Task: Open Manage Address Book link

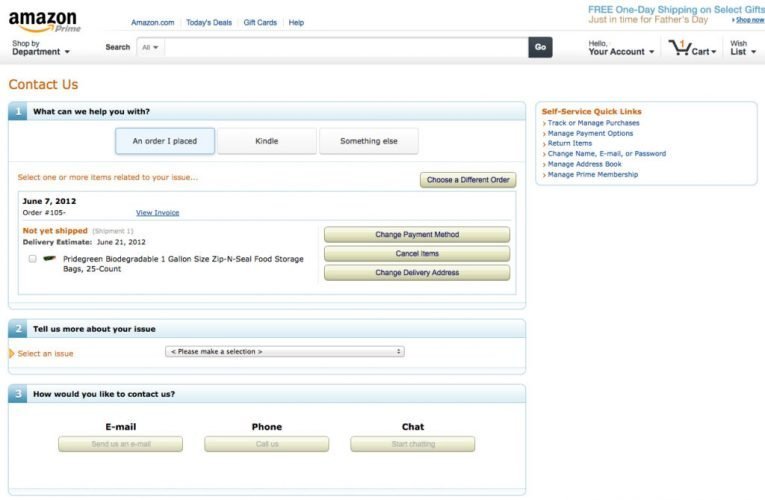Action: click(584, 164)
